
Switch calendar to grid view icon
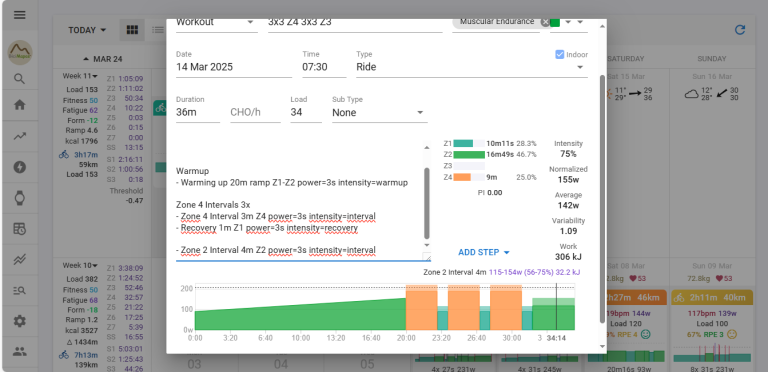coord(132,30)
